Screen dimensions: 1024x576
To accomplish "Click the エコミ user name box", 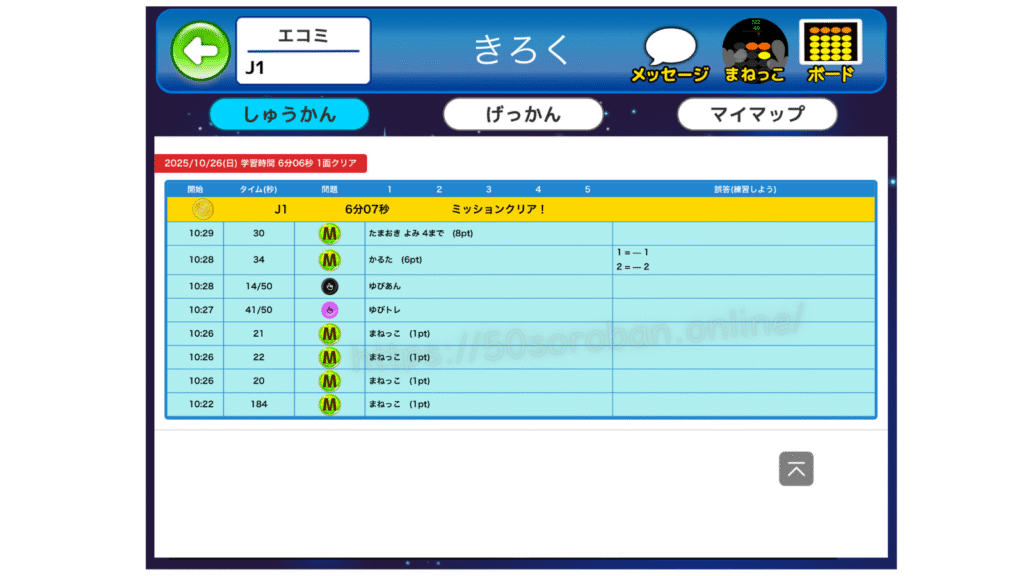I will pyautogui.click(x=303, y=50).
